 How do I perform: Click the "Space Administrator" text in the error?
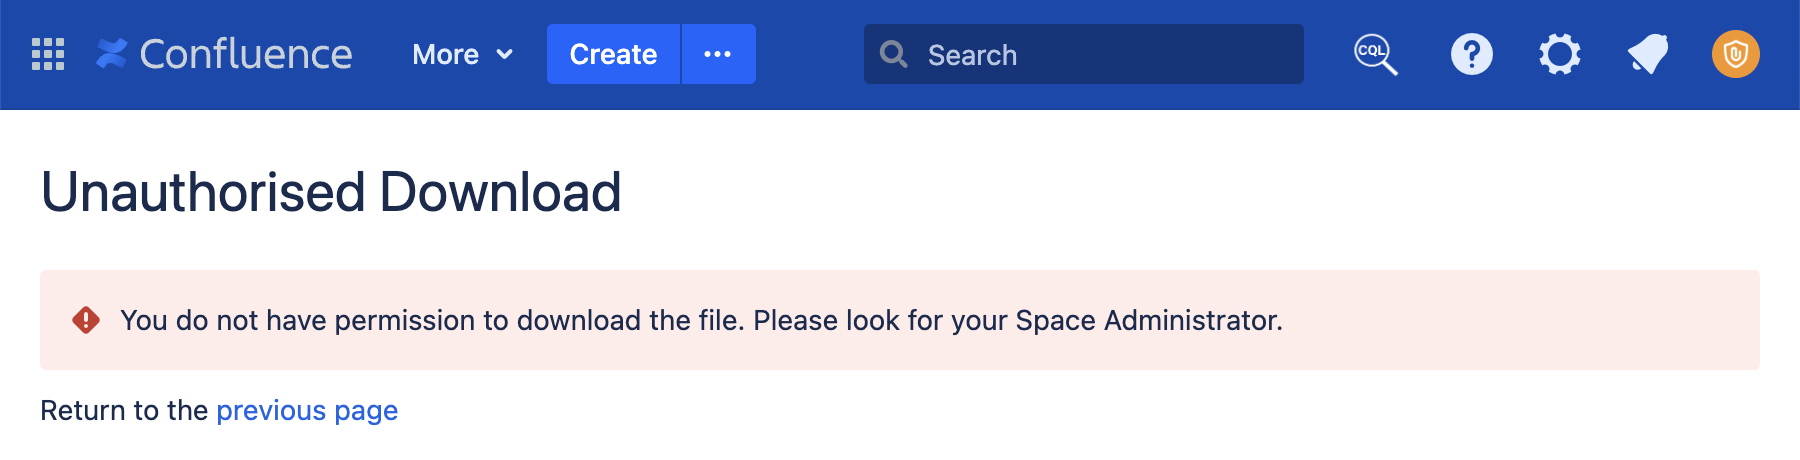1148,320
